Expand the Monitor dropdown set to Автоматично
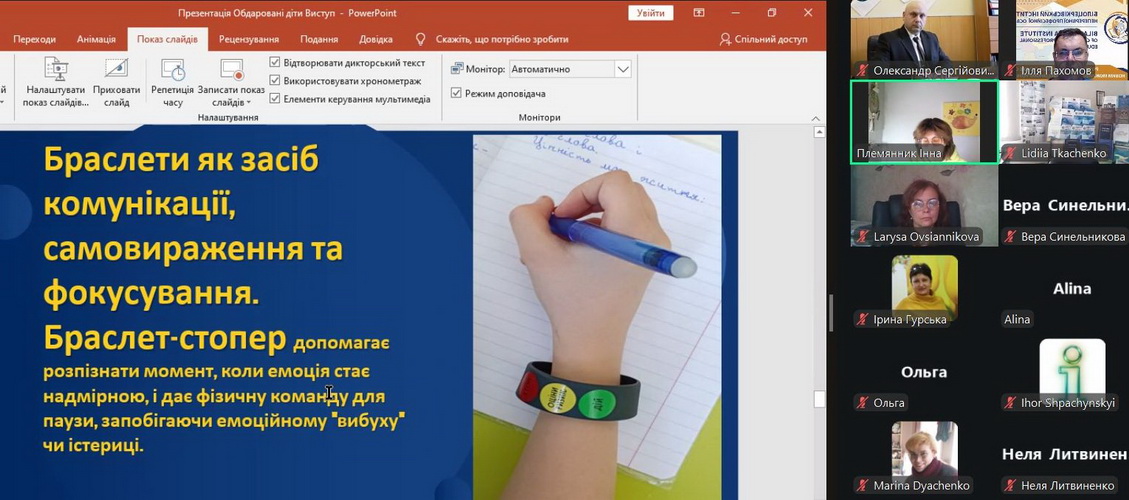The height and width of the screenshot is (500, 1129). coord(623,69)
